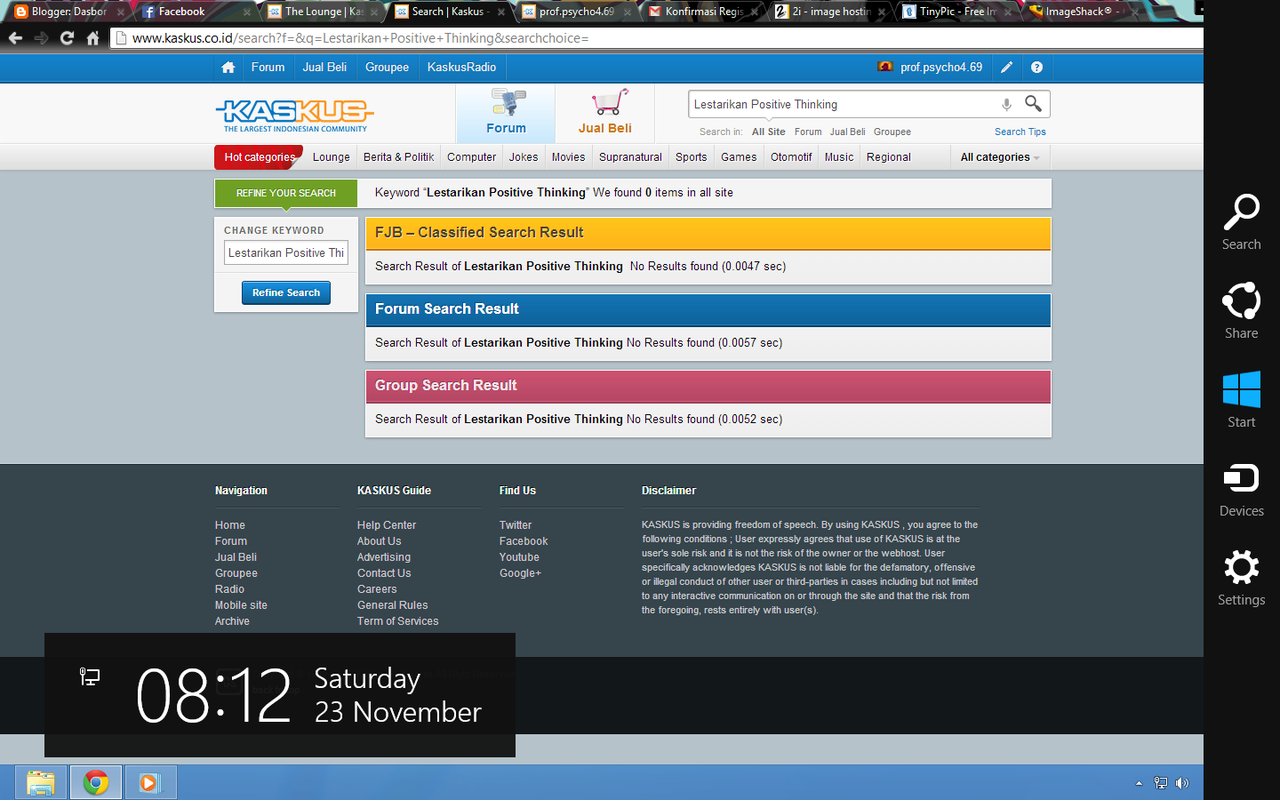Select All Site search scope
This screenshot has width=1280, height=800.
click(769, 132)
